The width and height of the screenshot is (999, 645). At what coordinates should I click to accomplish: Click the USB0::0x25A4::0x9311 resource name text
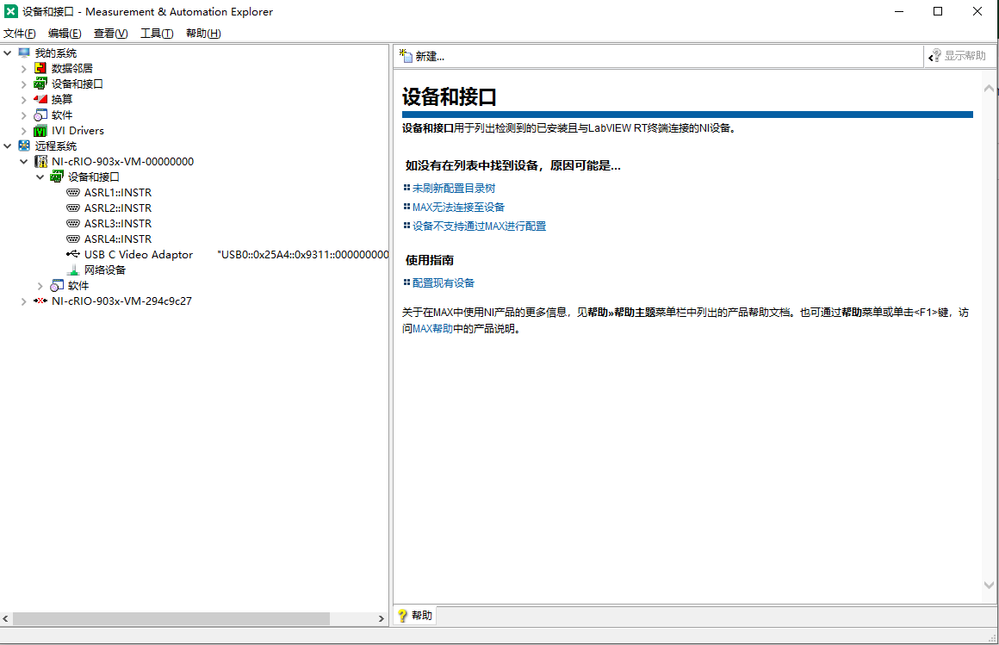pos(303,254)
